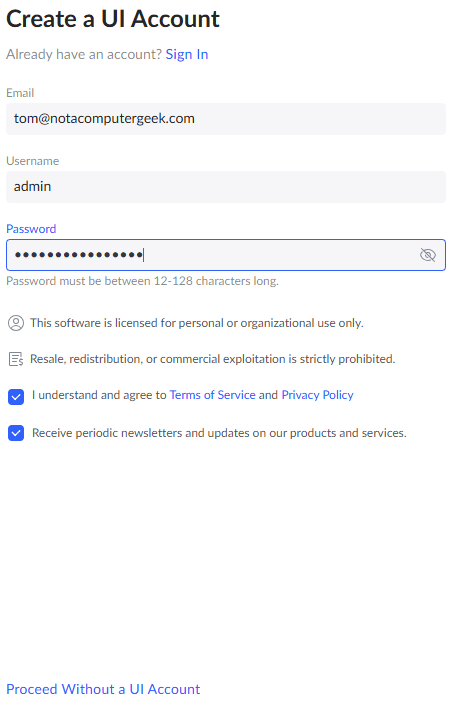Screen dimensions: 450x701
Task: Click the Username field label
Action: (x=33, y=160)
